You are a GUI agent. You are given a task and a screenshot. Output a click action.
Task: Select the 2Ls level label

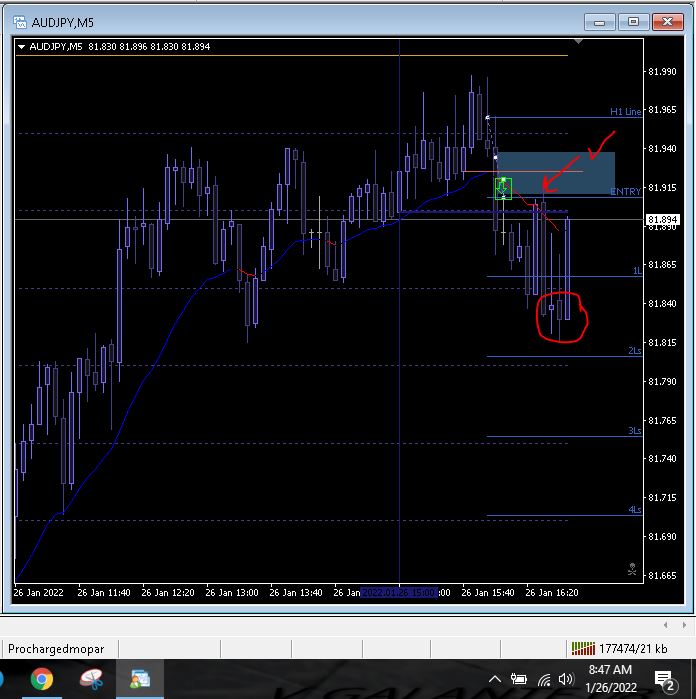(x=634, y=351)
